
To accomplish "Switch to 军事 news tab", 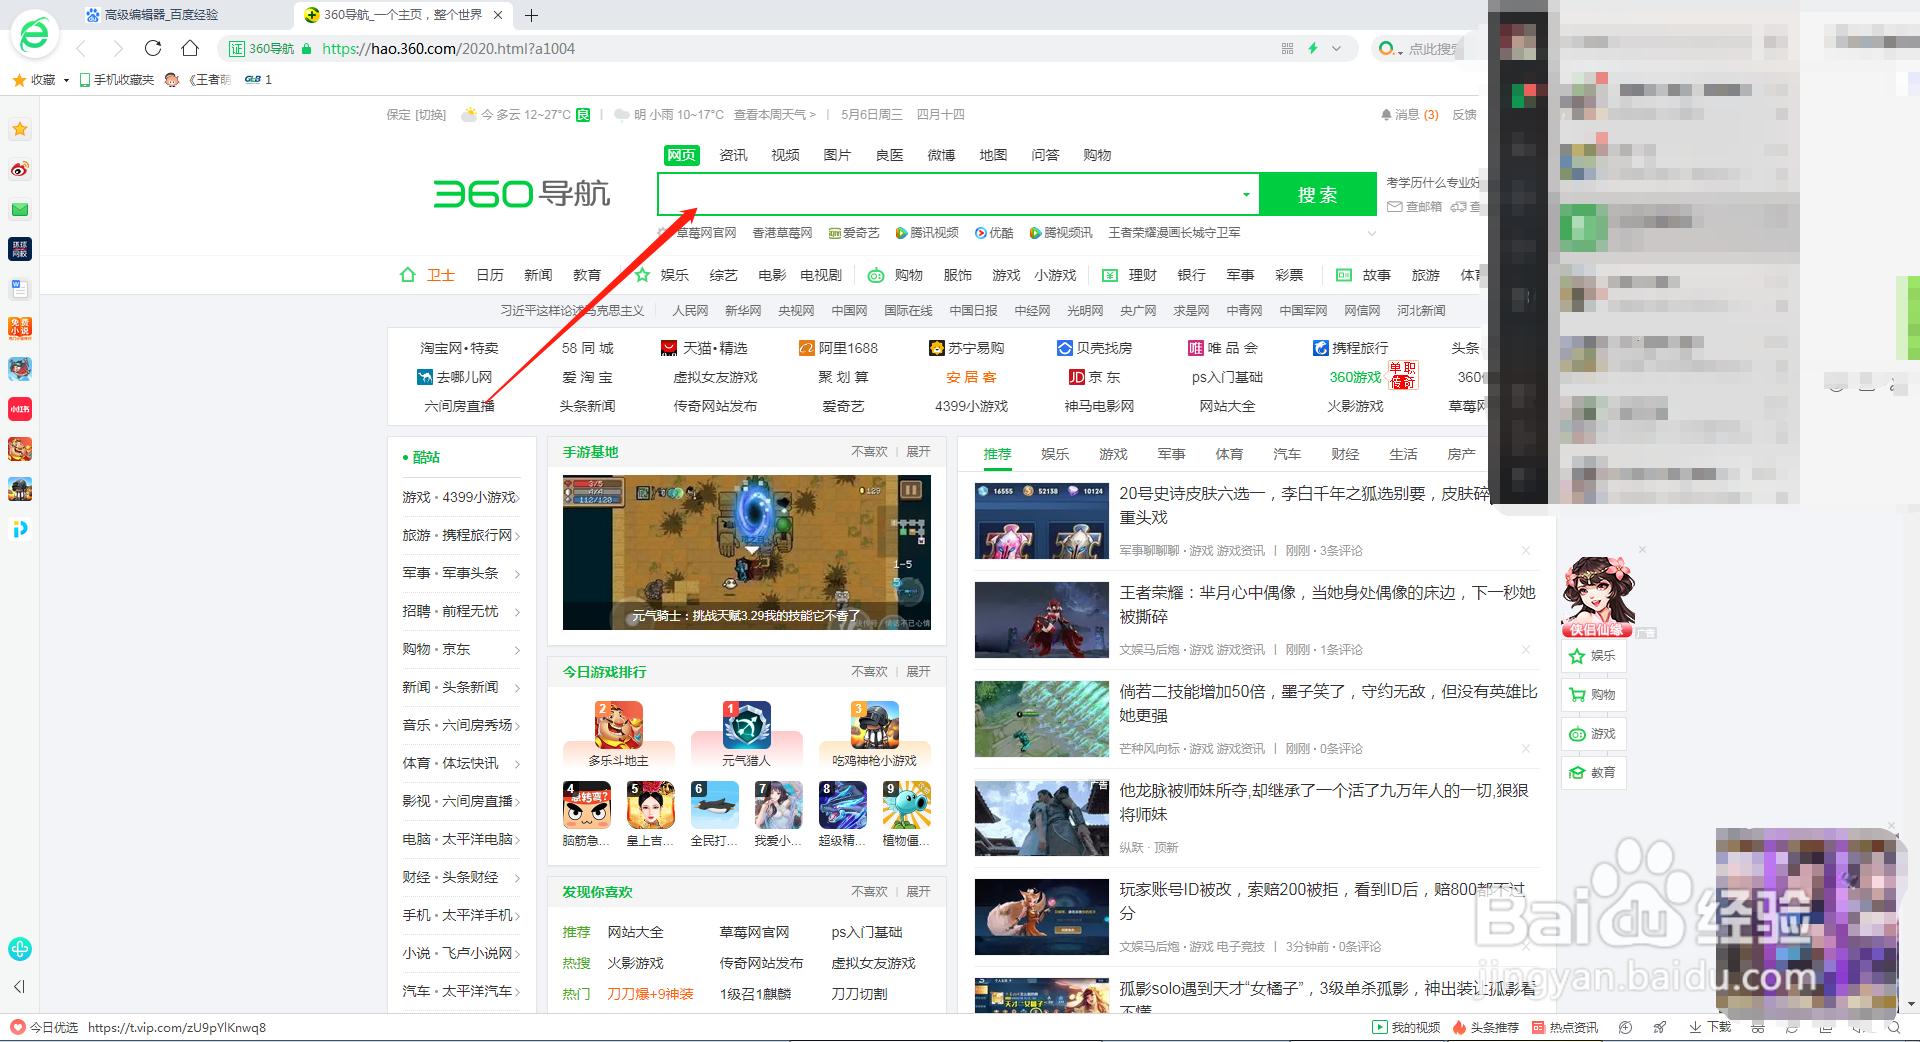I will (x=1171, y=454).
